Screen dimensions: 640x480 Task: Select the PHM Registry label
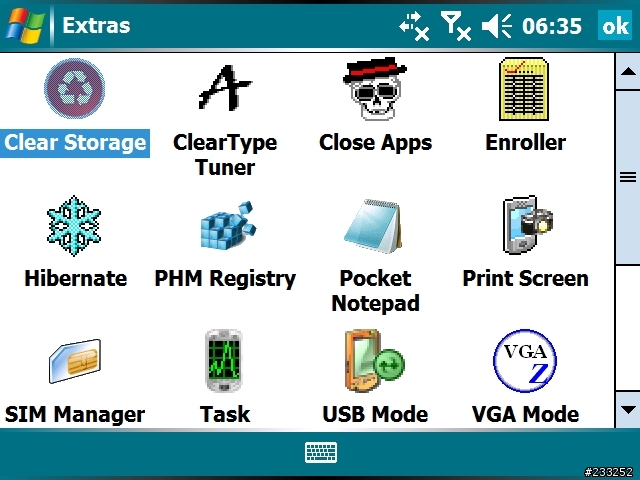225,279
